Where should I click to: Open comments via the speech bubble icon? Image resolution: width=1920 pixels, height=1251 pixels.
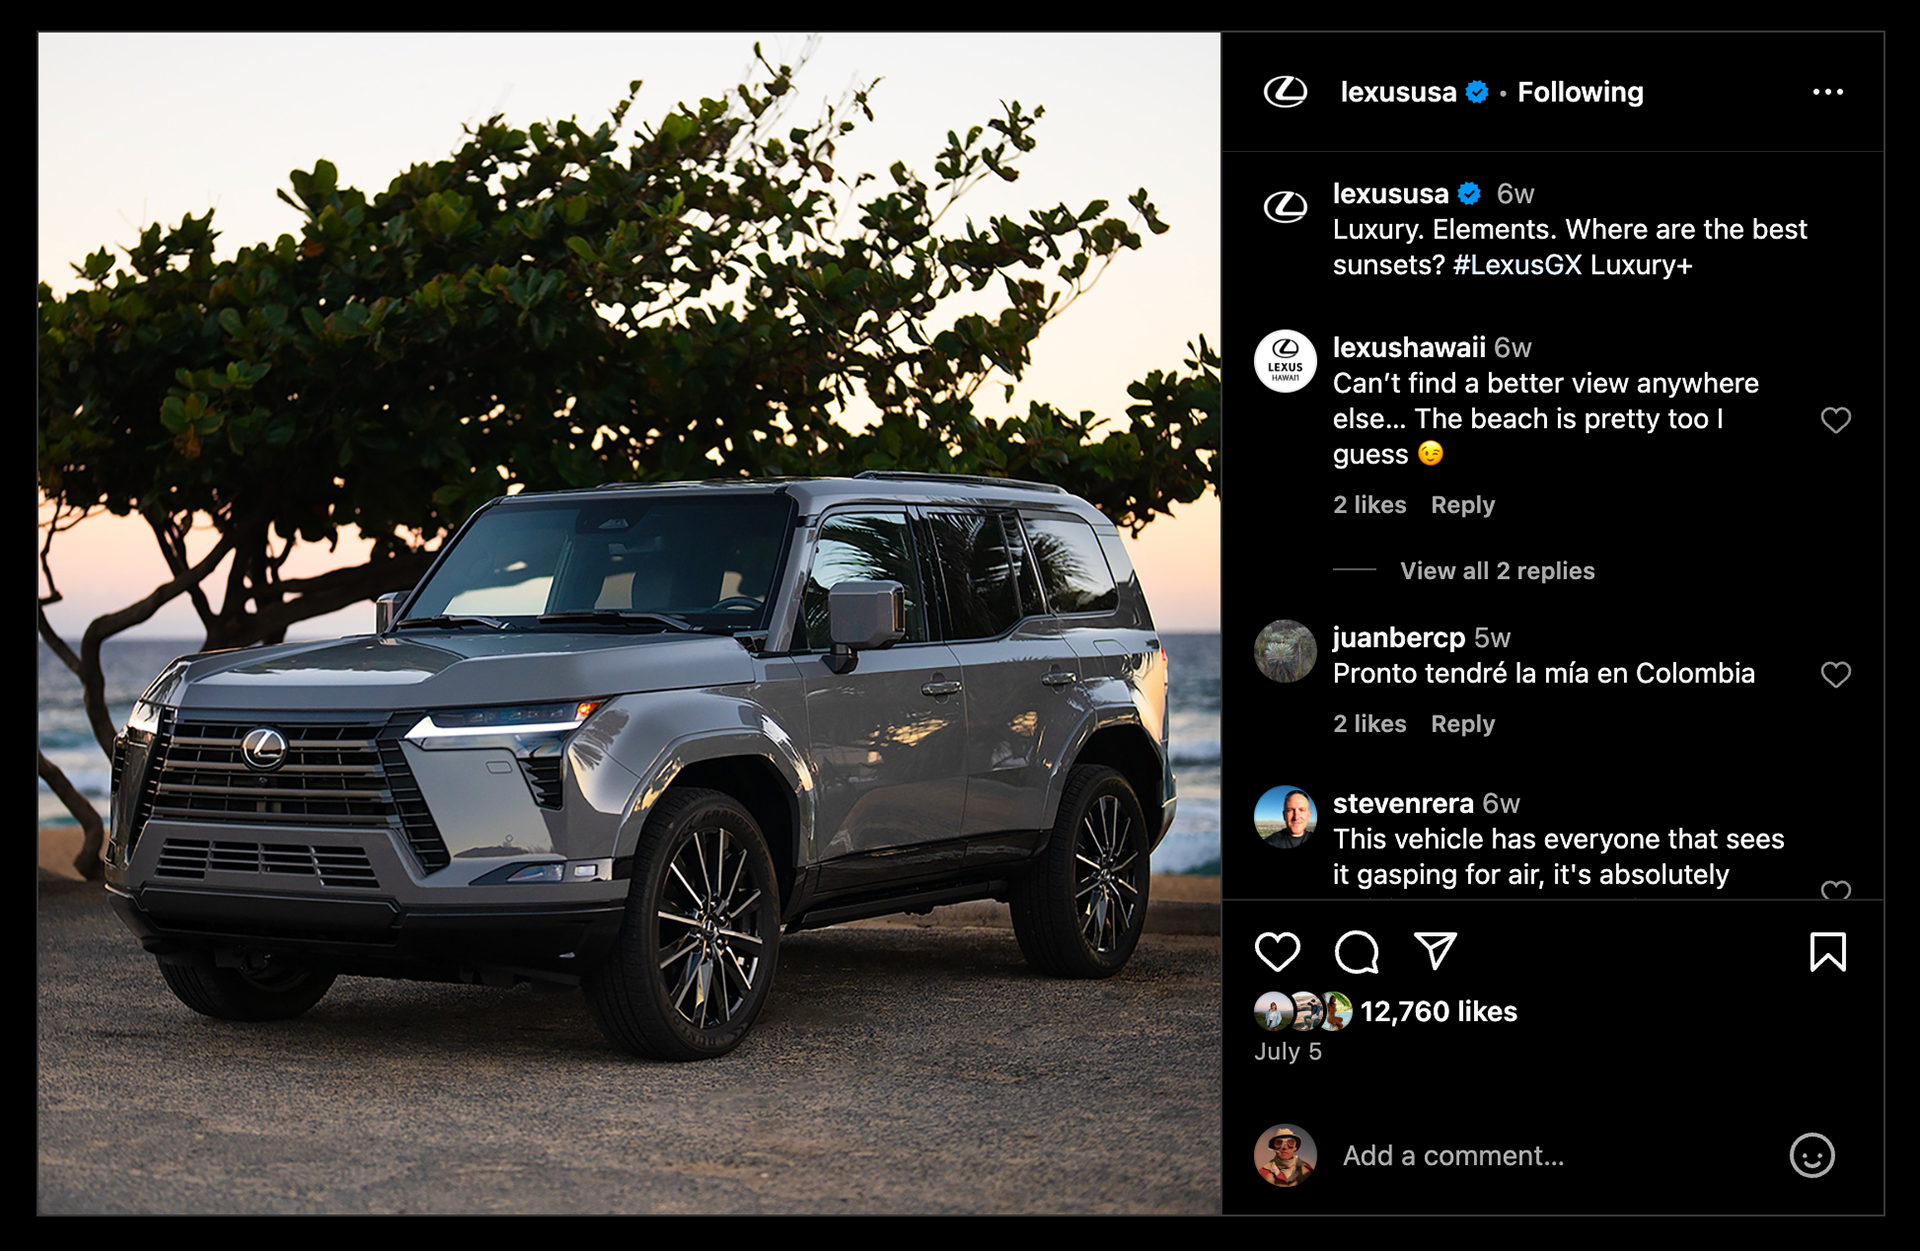1356,952
